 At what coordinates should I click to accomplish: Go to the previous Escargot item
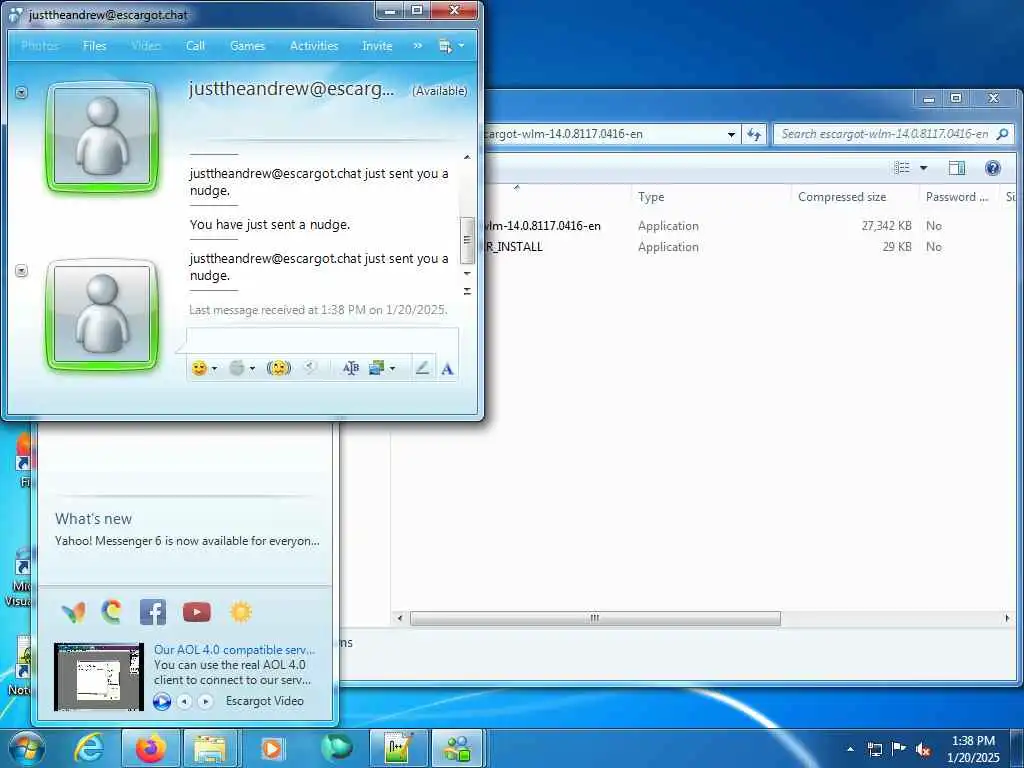click(185, 701)
